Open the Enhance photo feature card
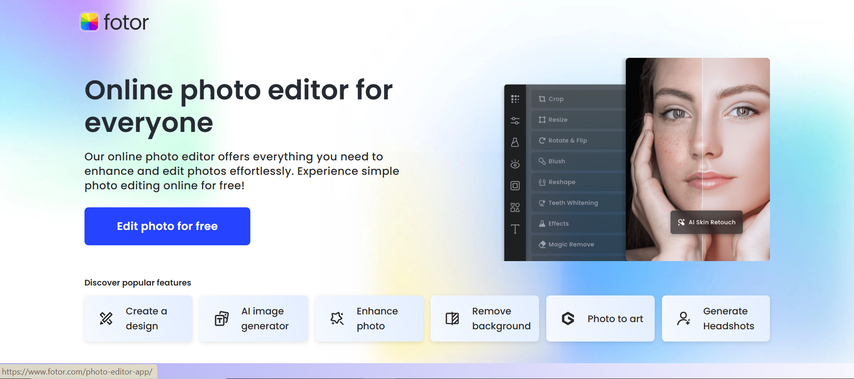Viewport: 854px width, 379px height. (369, 319)
